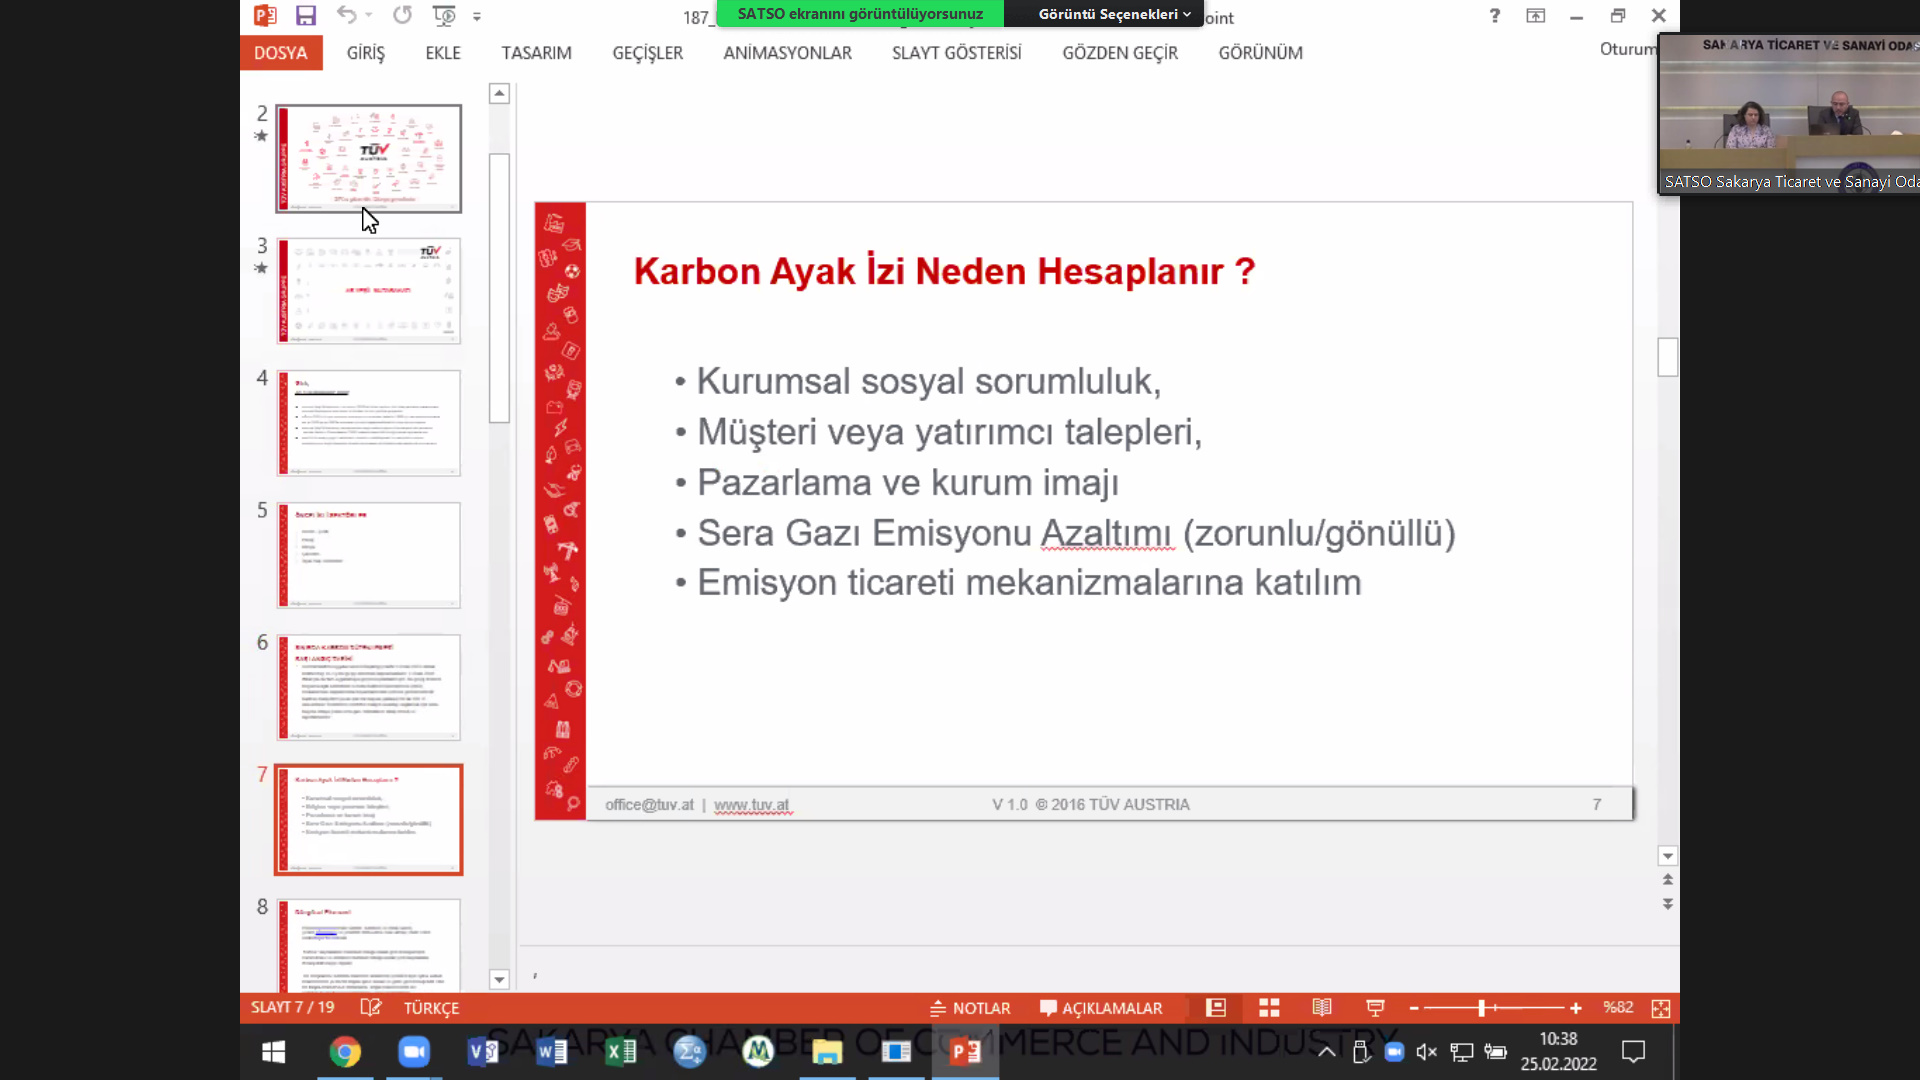Toggle AÇIKLAMALAR comments pane
The height and width of the screenshot is (1080, 1920).
(x=1101, y=1008)
